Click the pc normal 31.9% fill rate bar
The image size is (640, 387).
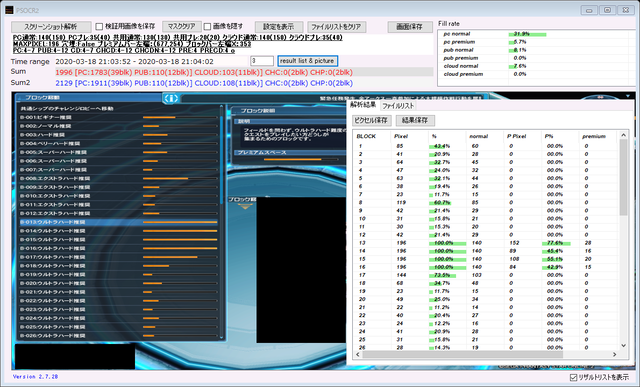coord(527,34)
